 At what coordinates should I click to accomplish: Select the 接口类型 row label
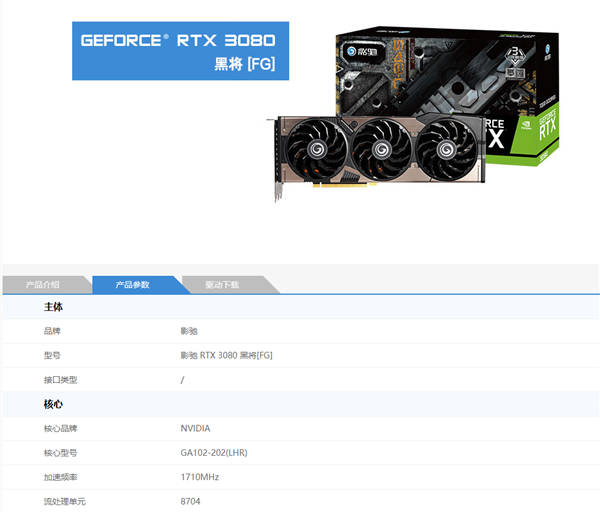coord(60,380)
